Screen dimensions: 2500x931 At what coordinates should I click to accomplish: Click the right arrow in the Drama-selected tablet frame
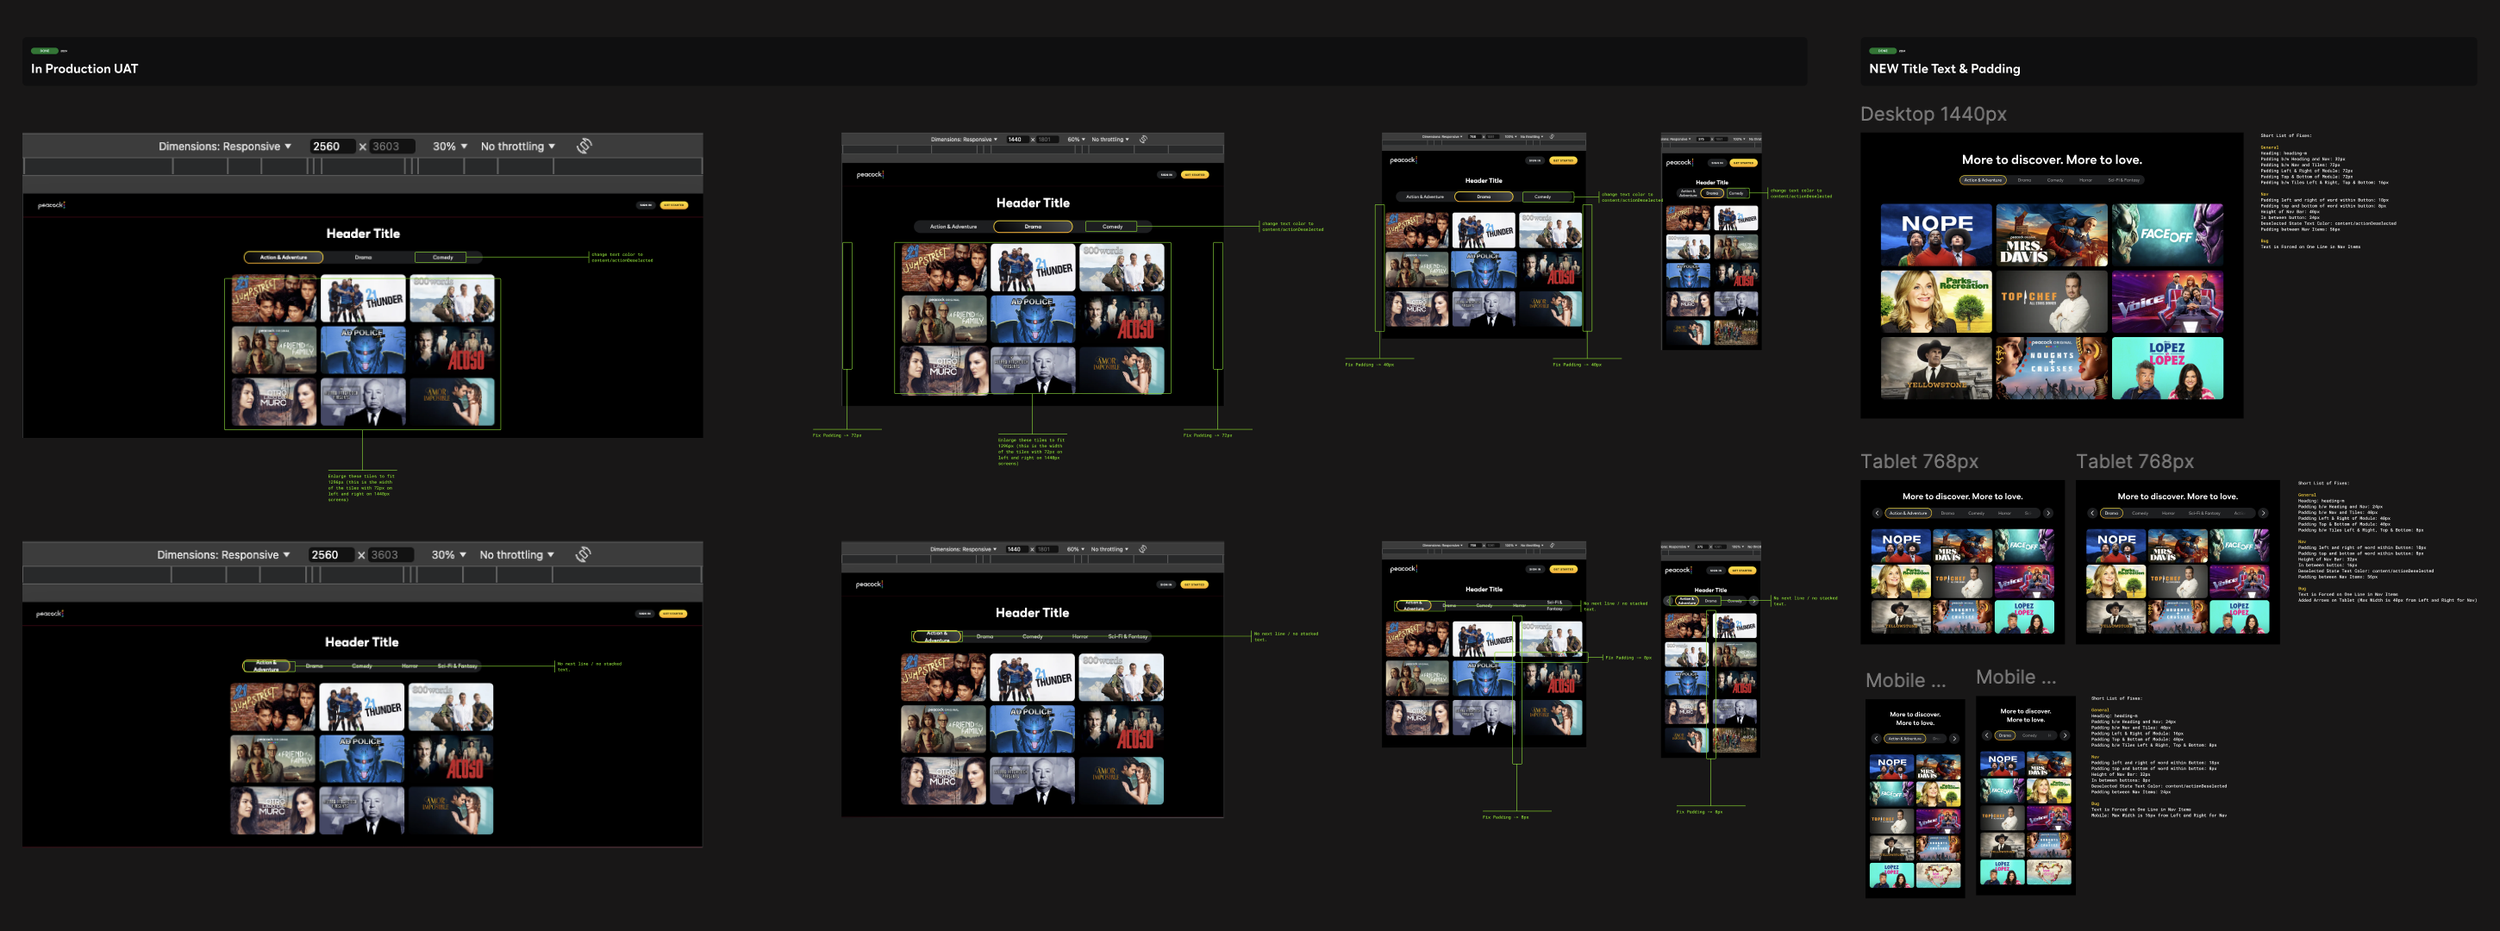[x=2263, y=513]
